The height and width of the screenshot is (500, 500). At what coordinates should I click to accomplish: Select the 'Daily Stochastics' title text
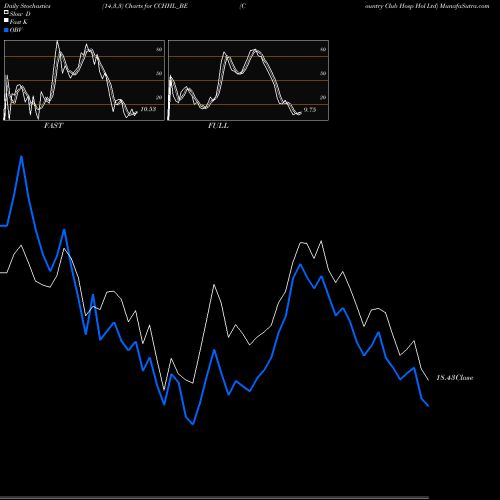click(27, 6)
